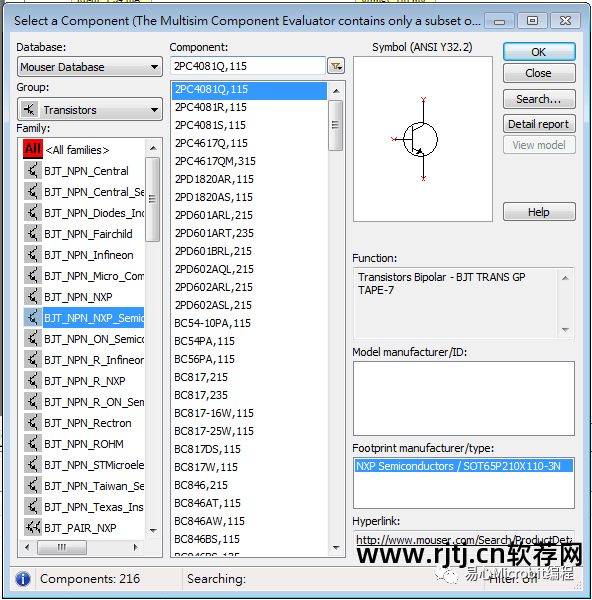Open the Group Transistors dropdown
Screen dimensions: 592x600
(90, 110)
